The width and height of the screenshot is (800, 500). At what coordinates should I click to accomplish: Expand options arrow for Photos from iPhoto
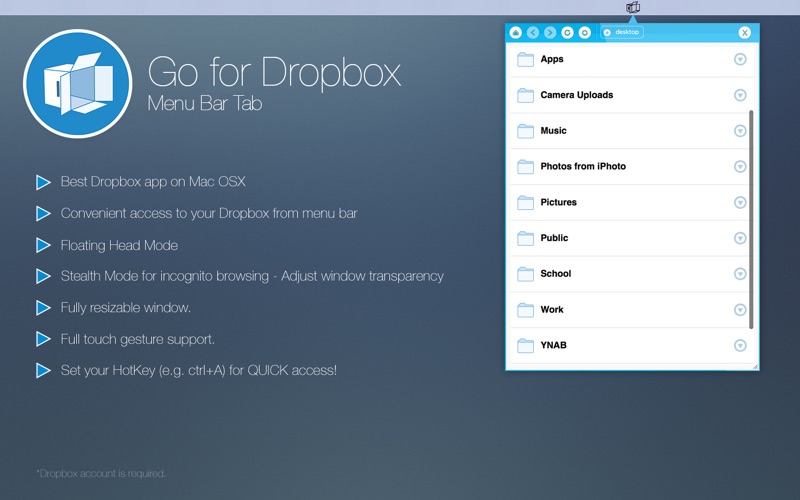click(x=740, y=166)
